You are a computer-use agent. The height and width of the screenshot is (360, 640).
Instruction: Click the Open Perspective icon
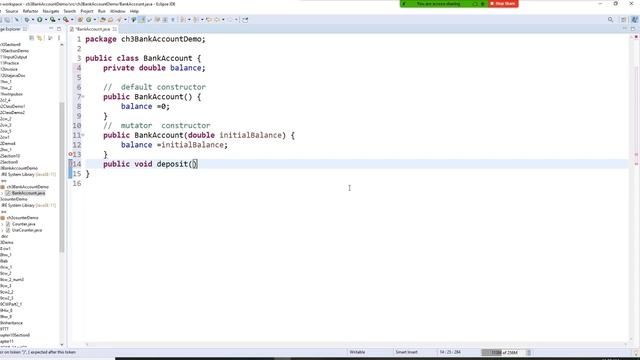624,20
